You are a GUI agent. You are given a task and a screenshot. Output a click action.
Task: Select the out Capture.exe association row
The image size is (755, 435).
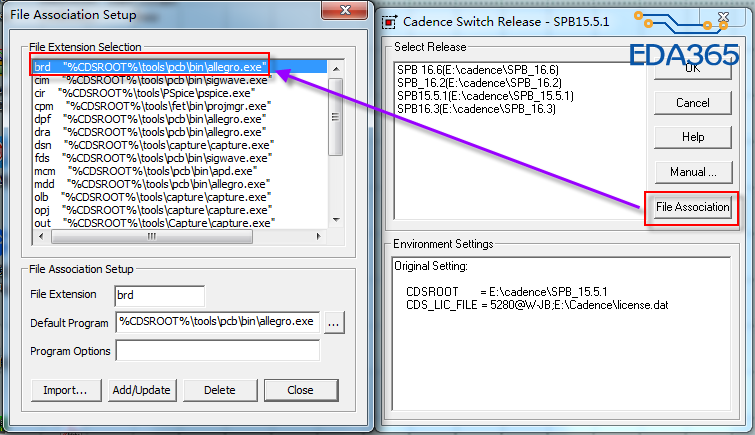point(180,223)
